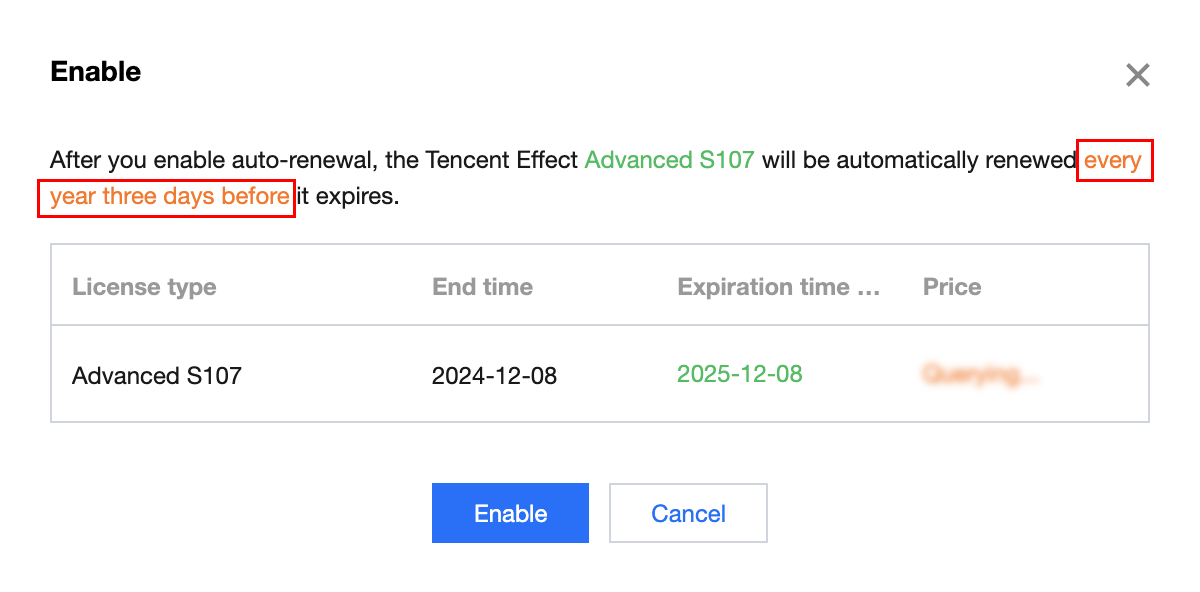Image resolution: width=1200 pixels, height=592 pixels.
Task: Click the blue Enable button
Action: click(x=510, y=513)
